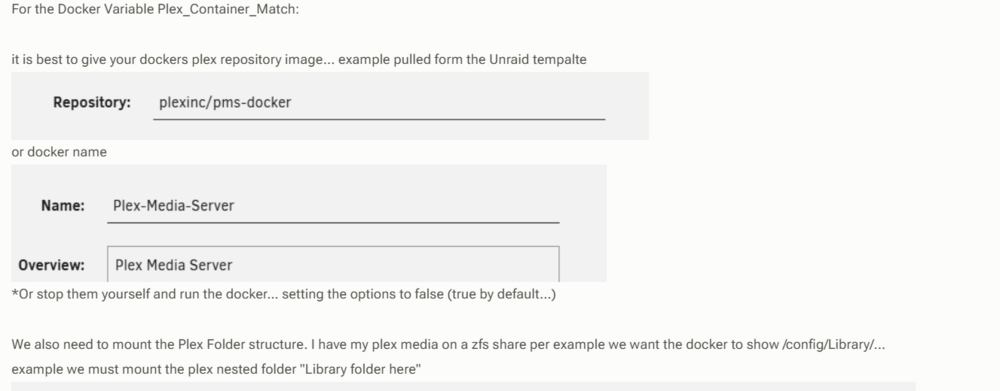The width and height of the screenshot is (1000, 391).
Task: Select the bold Repository label
Action: point(92,103)
